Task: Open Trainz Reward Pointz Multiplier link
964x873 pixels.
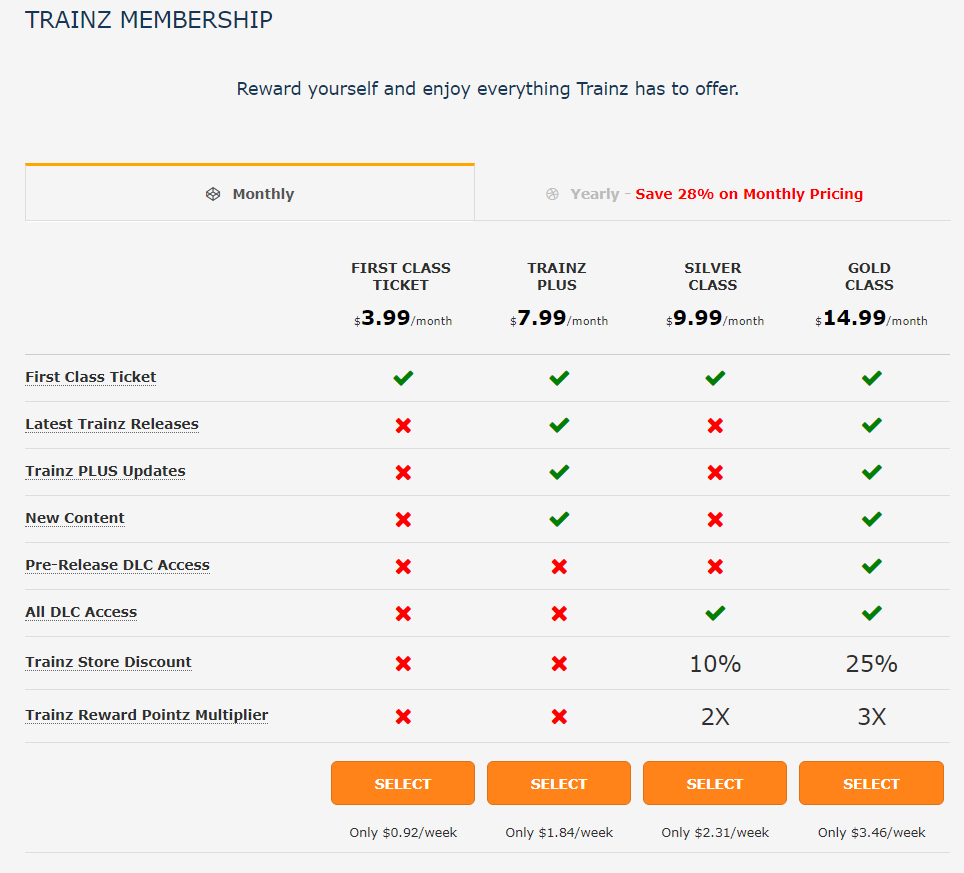Action: 146,715
